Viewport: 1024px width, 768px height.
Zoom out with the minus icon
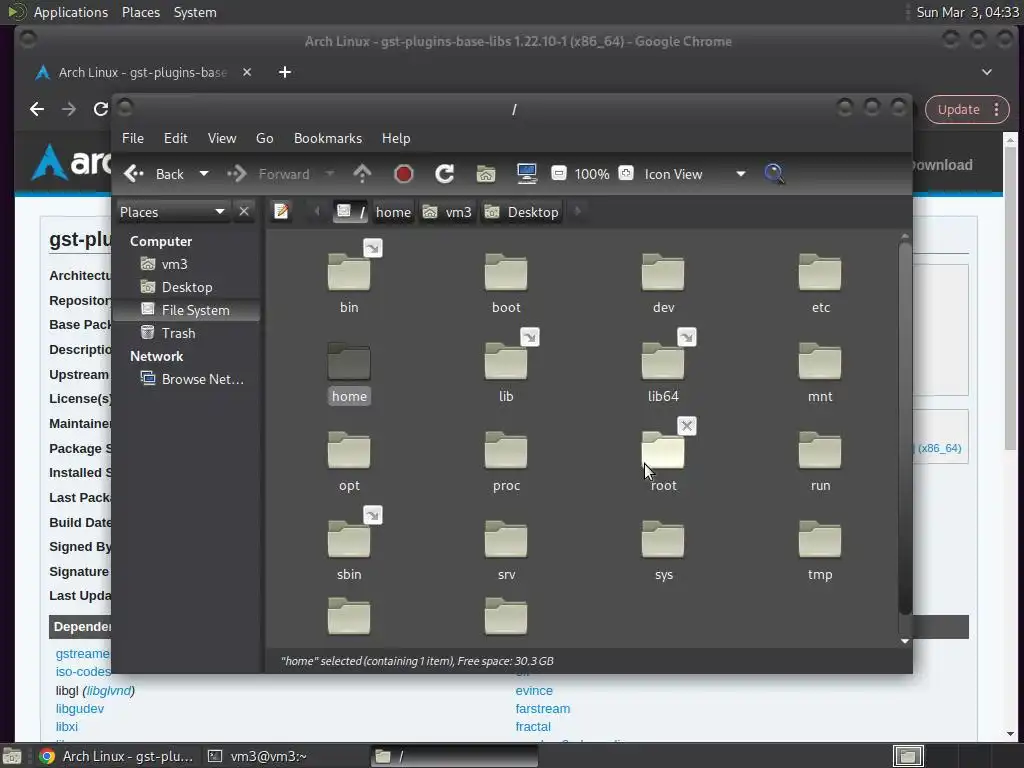pos(558,174)
